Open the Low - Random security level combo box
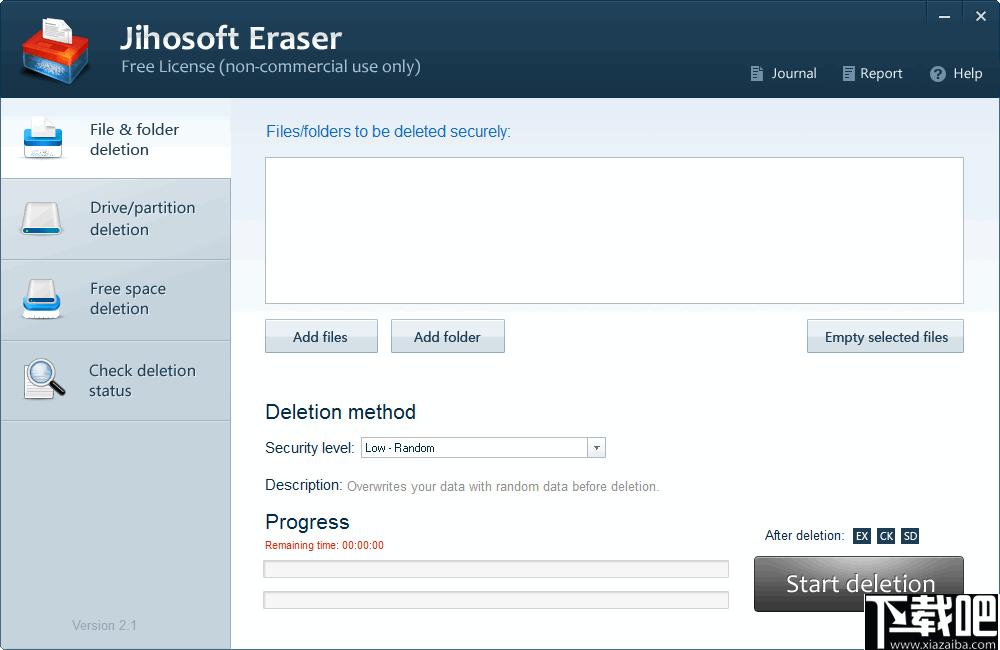Viewport: 1000px width, 650px height. 483,448
